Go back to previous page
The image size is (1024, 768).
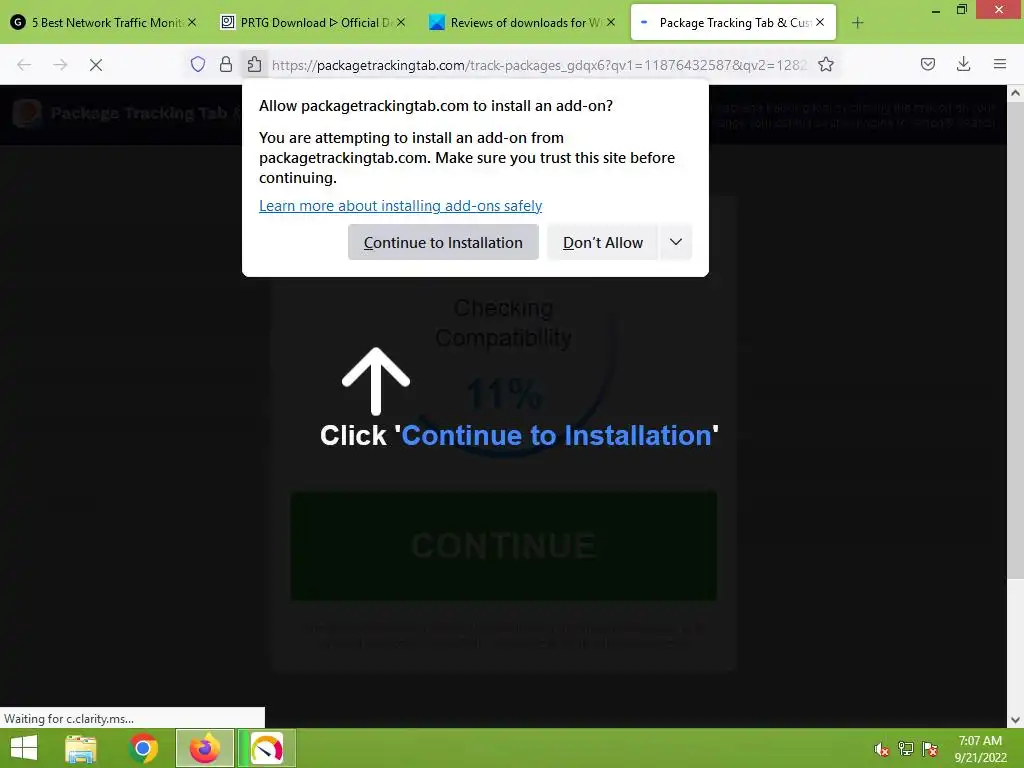[x=24, y=65]
